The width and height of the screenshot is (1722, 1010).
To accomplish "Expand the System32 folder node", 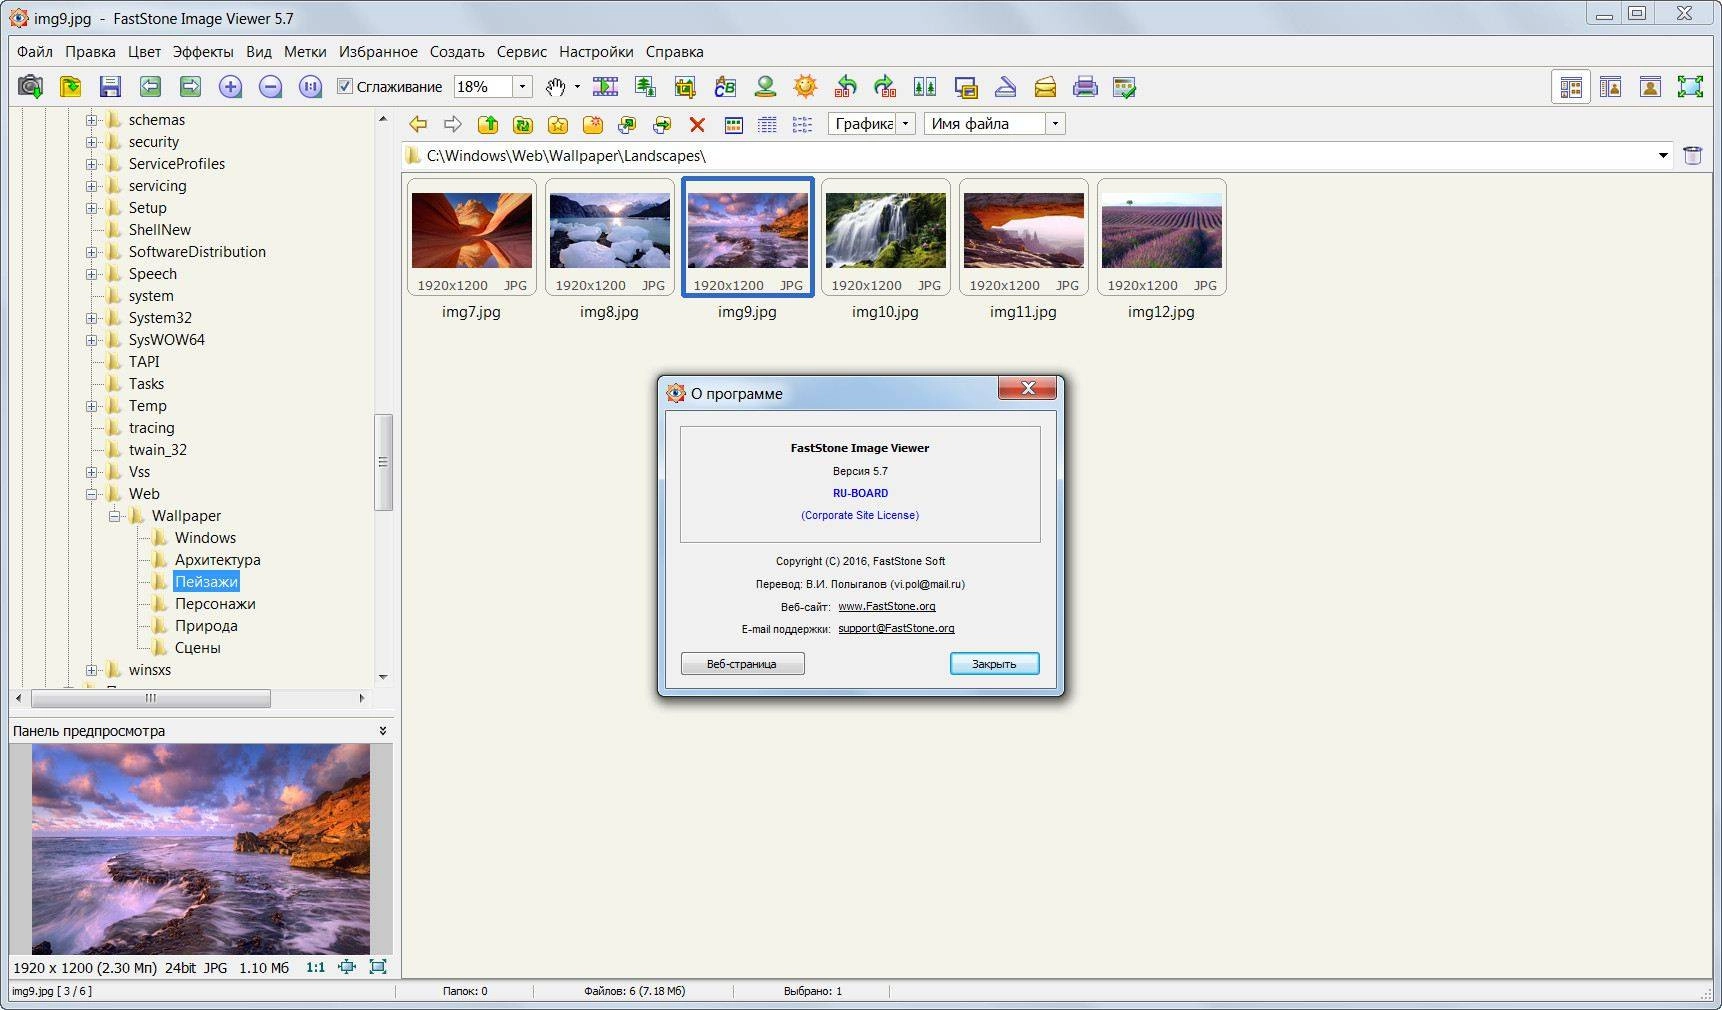I will [x=92, y=318].
